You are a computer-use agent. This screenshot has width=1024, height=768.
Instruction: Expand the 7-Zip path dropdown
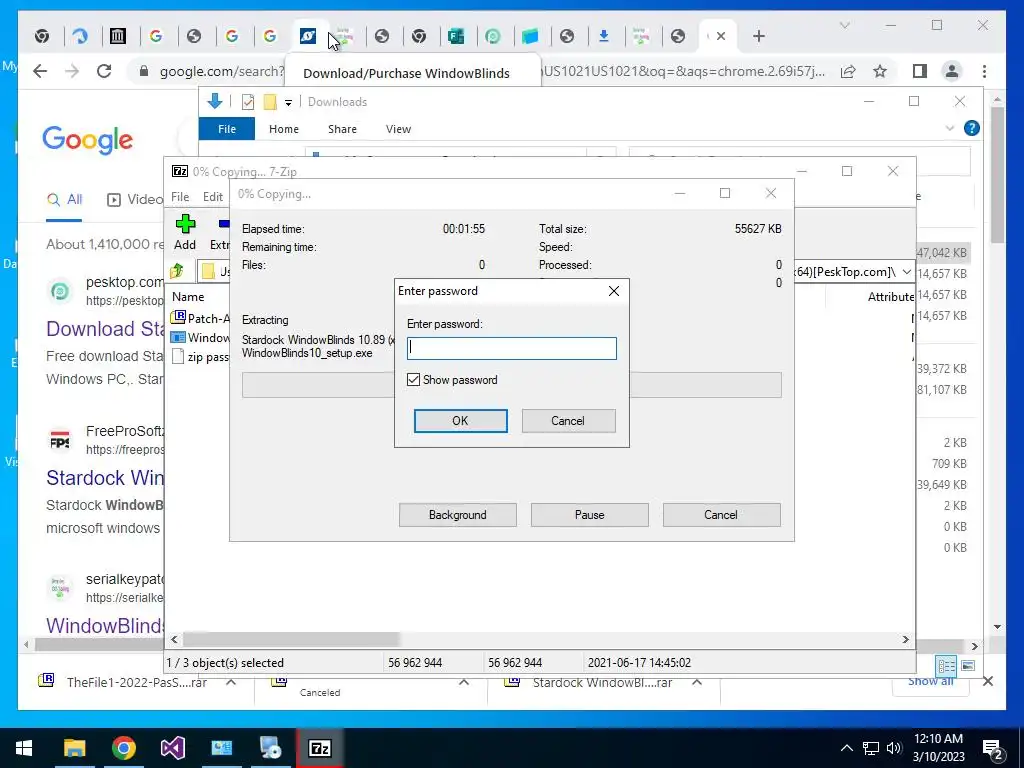pyautogui.click(x=906, y=271)
